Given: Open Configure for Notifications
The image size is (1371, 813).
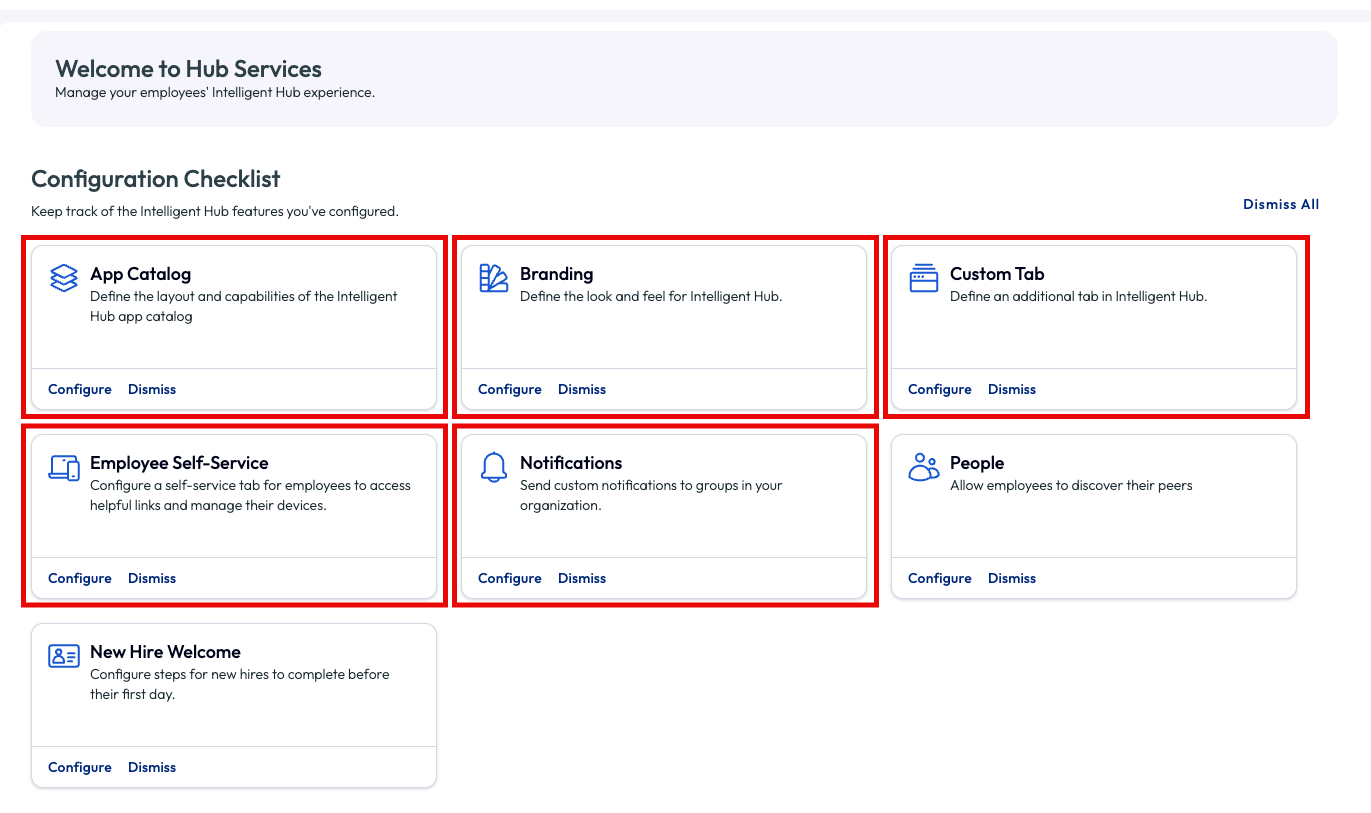Looking at the screenshot, I should [510, 578].
